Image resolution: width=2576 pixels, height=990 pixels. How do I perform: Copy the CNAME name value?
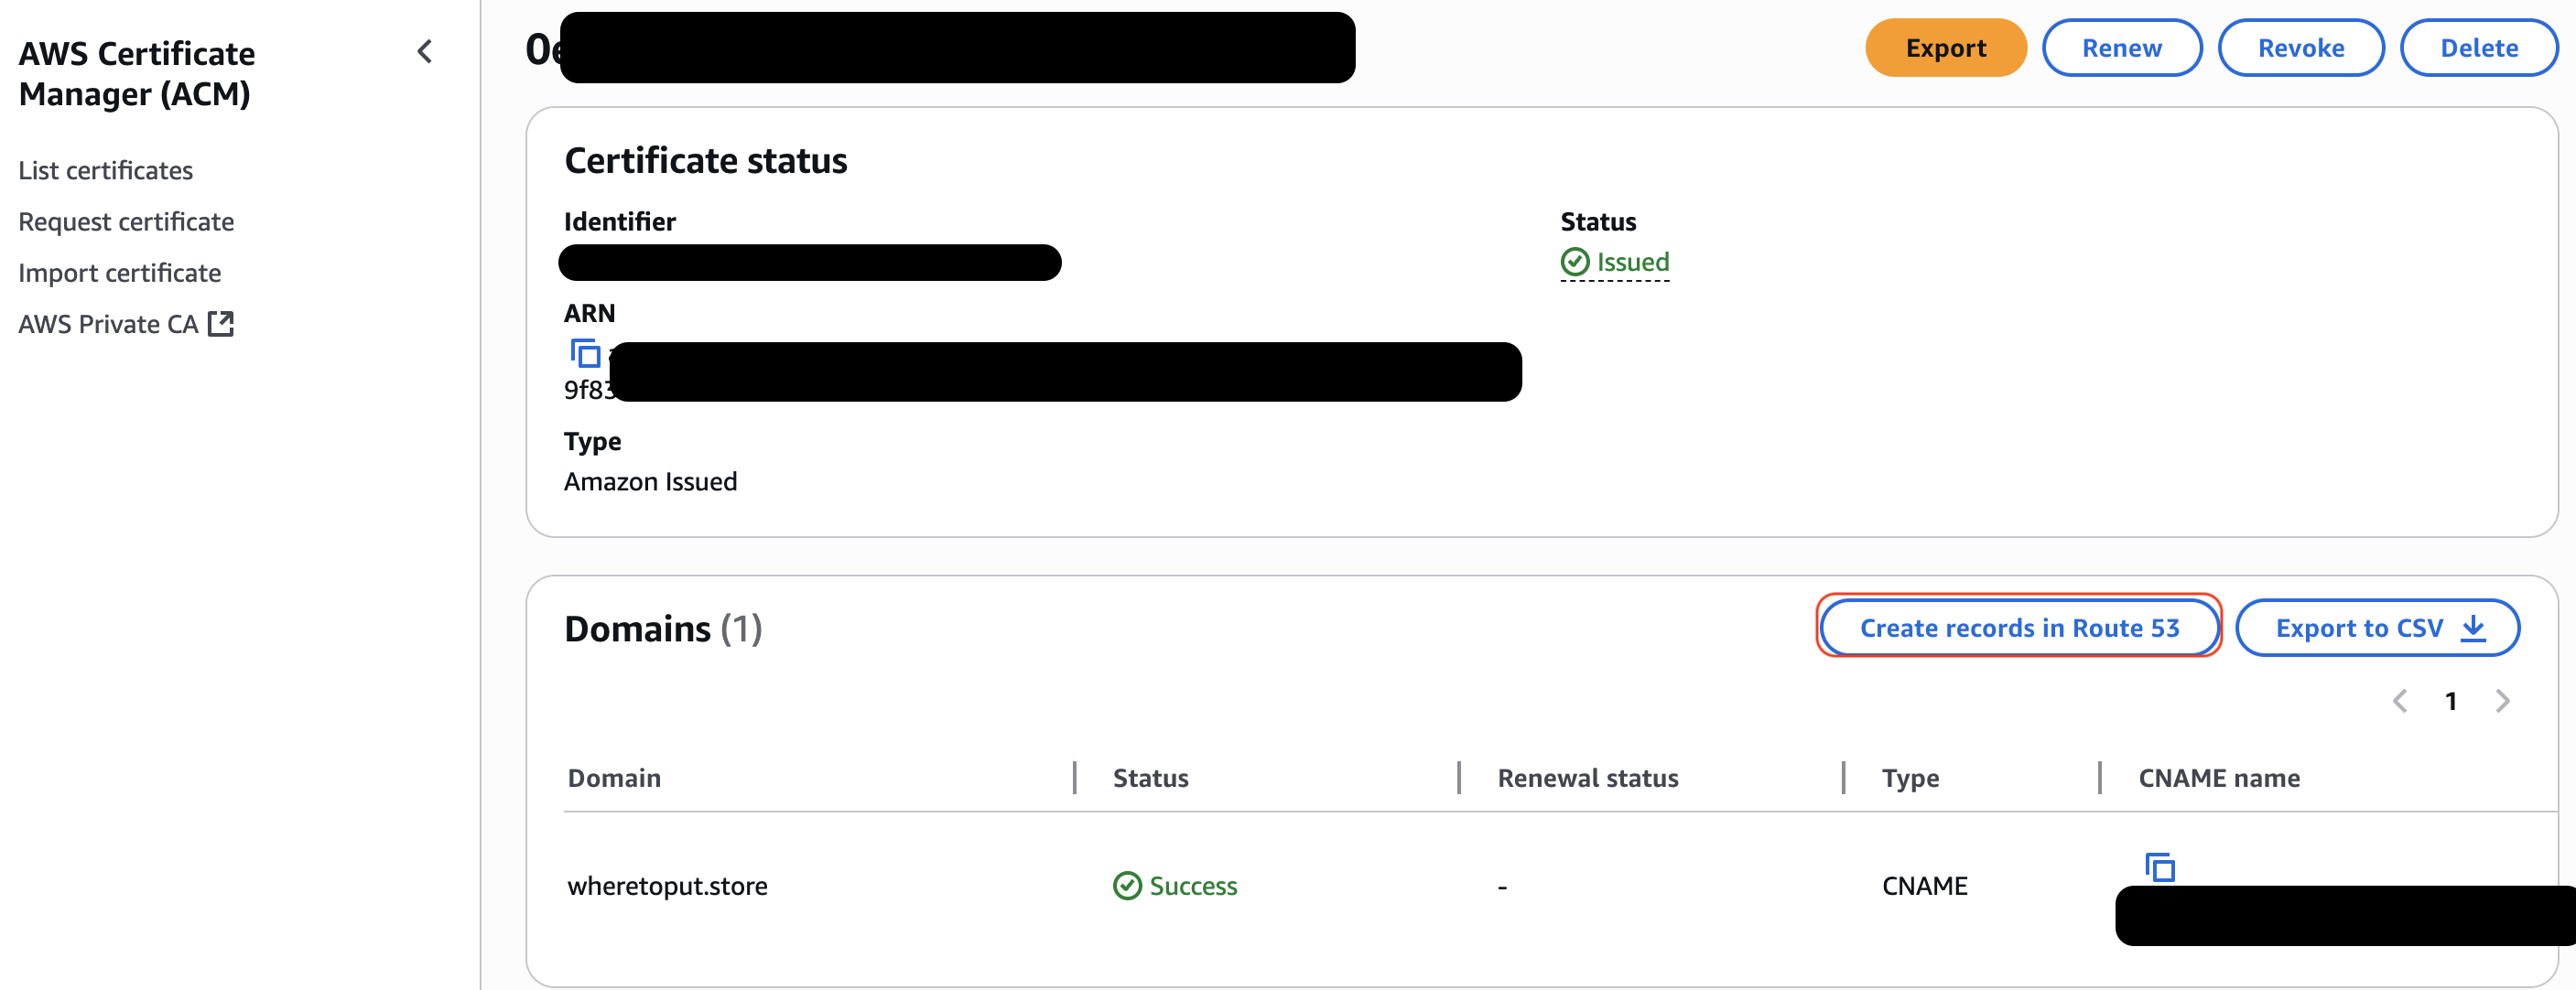coord(2159,867)
